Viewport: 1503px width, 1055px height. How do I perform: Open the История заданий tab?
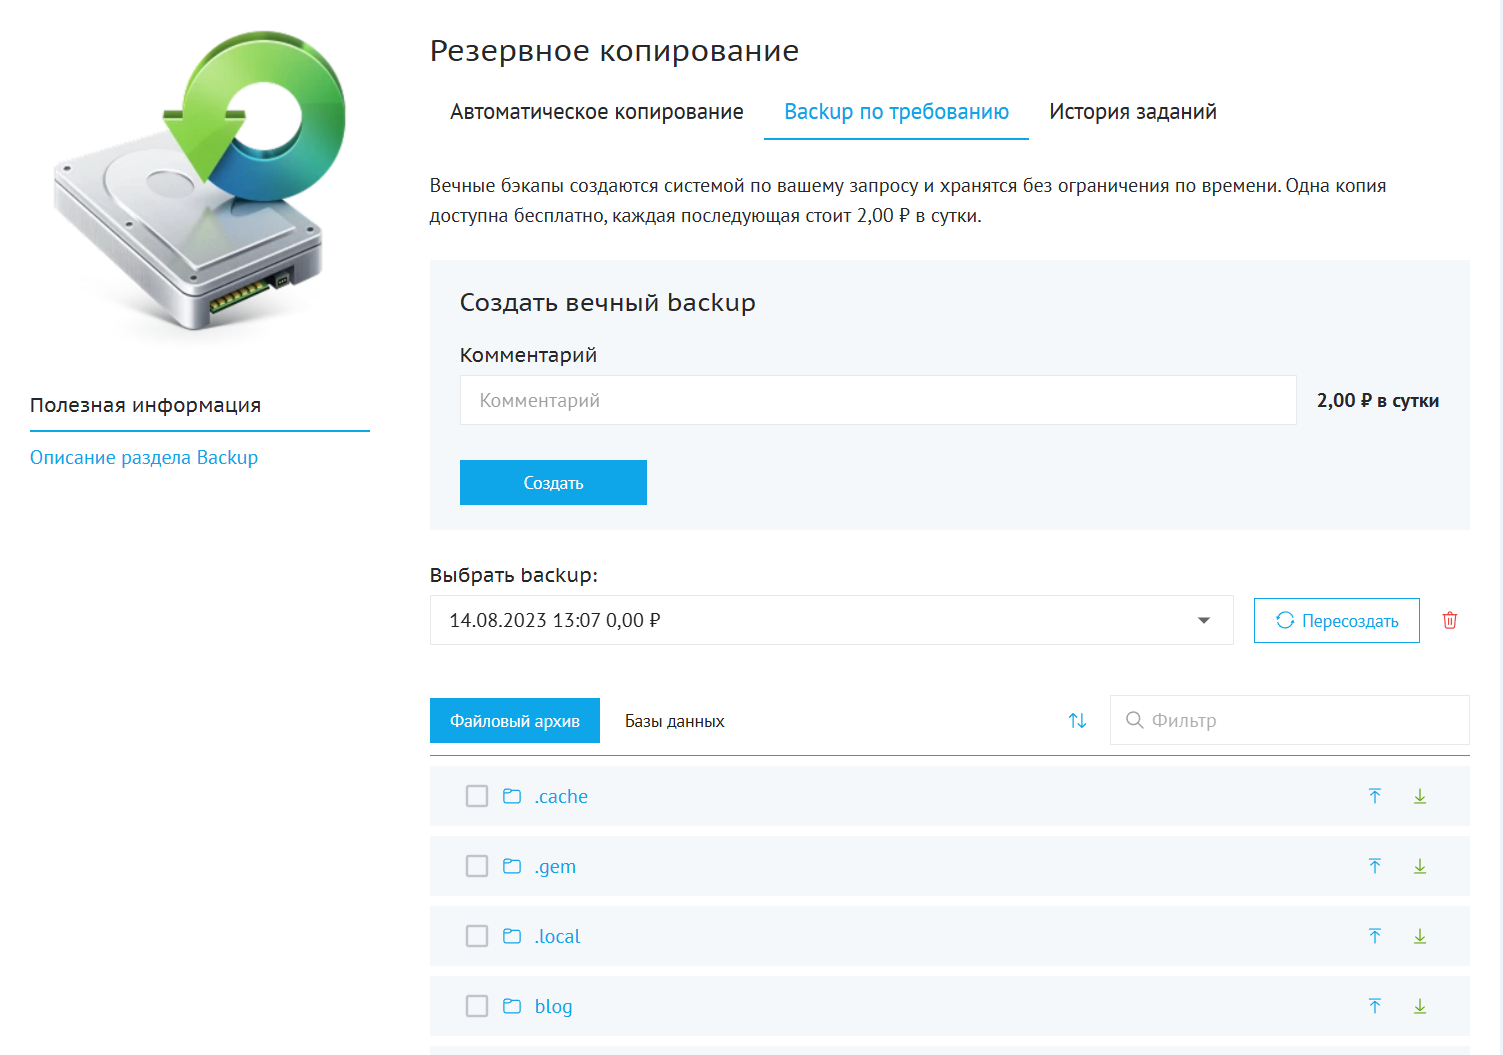pyautogui.click(x=1132, y=112)
